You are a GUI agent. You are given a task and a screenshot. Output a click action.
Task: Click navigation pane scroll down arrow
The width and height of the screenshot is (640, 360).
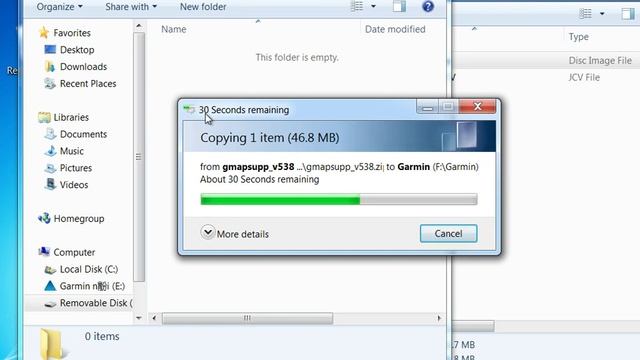click(139, 318)
